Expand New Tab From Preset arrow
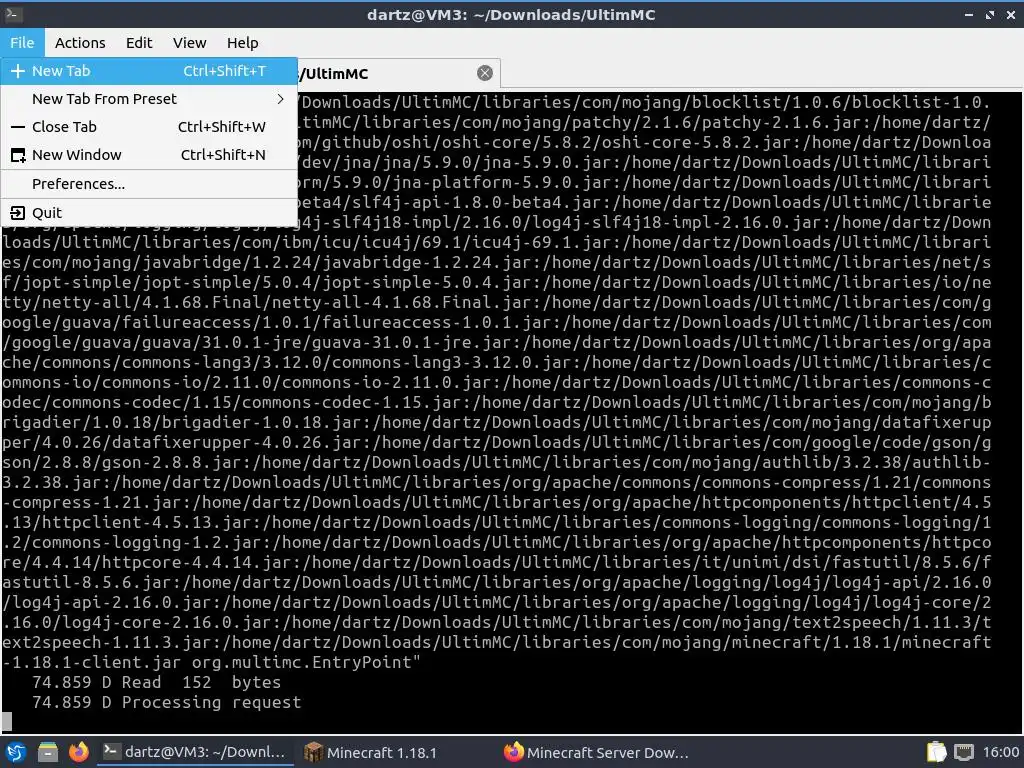The height and width of the screenshot is (768, 1024). pos(281,99)
